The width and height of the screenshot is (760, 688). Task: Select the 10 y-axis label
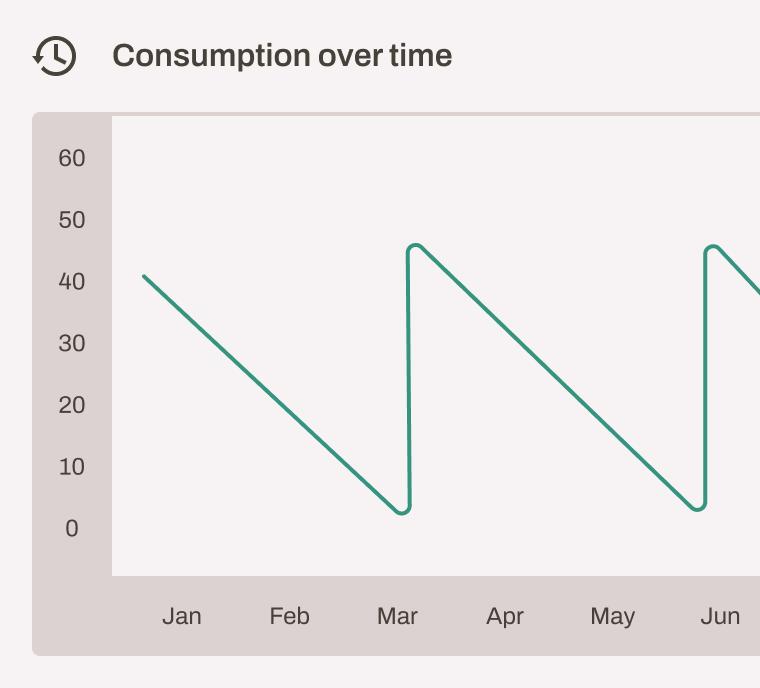click(72, 467)
